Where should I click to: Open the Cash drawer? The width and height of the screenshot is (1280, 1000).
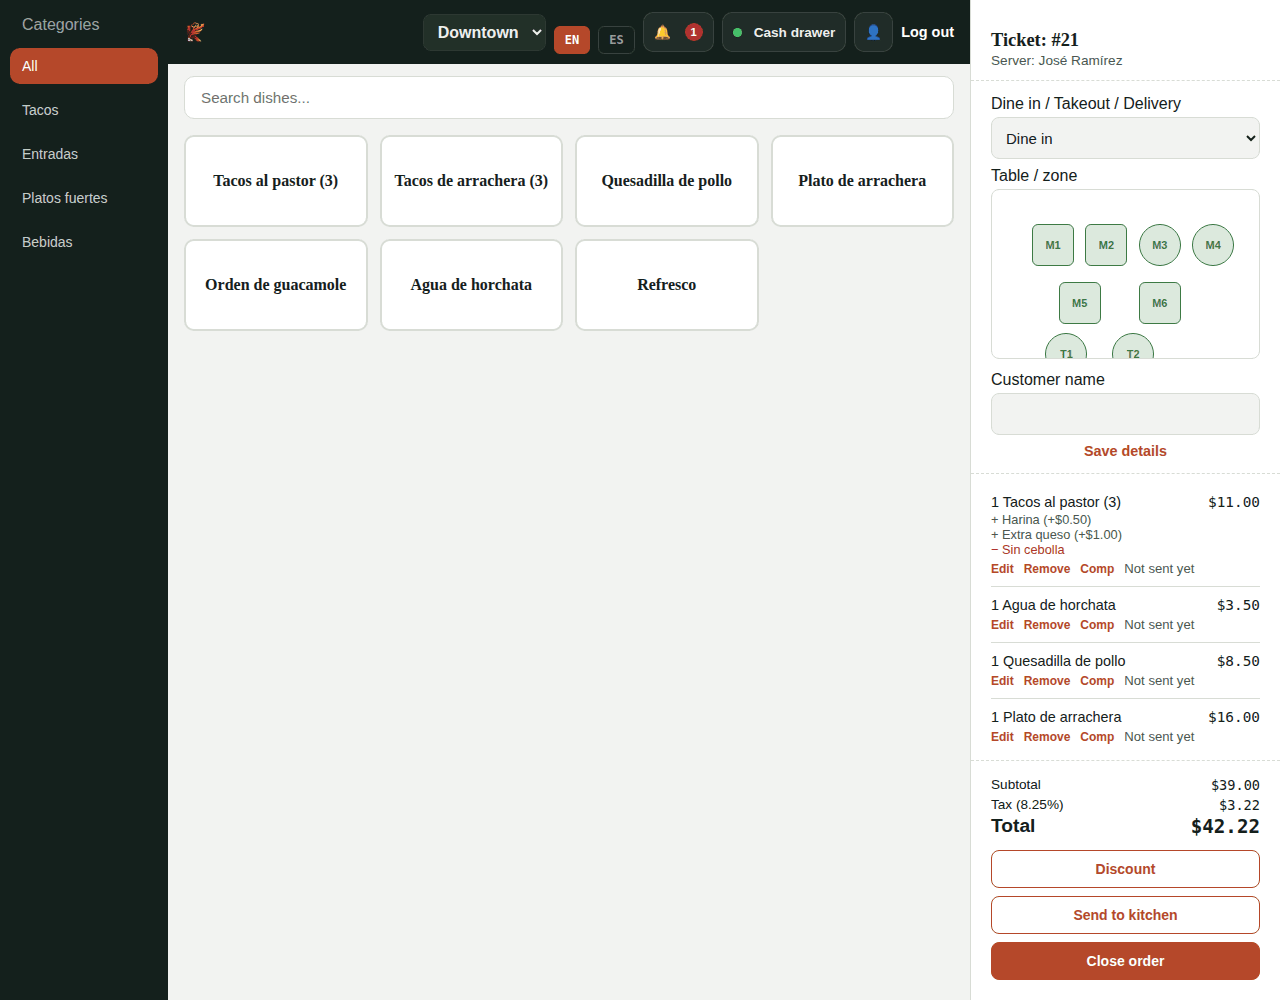(784, 32)
